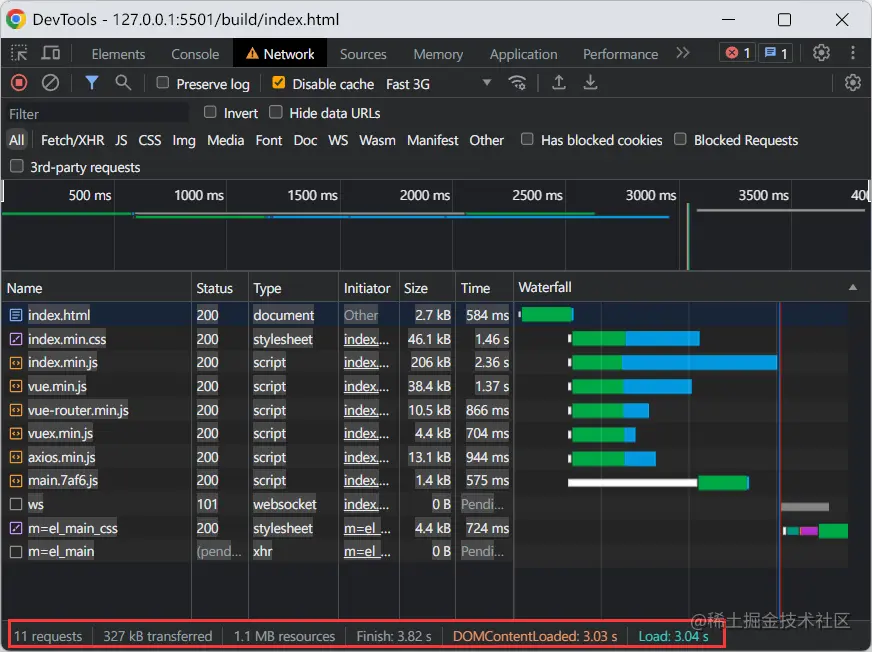
Task: Activate the inspect element picker icon
Action: pos(19,53)
